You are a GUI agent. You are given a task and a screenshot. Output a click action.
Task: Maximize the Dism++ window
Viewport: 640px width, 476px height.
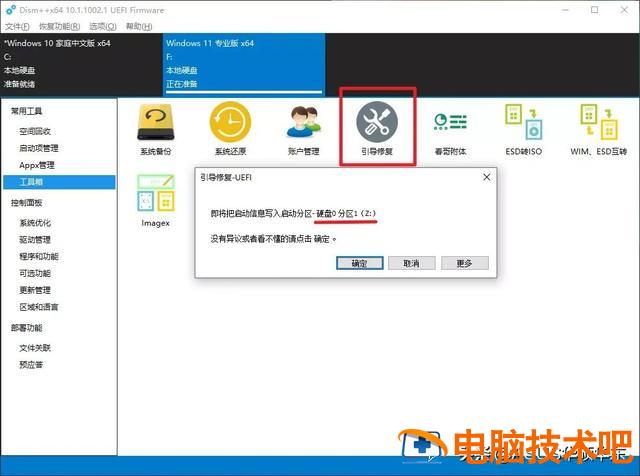[x=595, y=10]
